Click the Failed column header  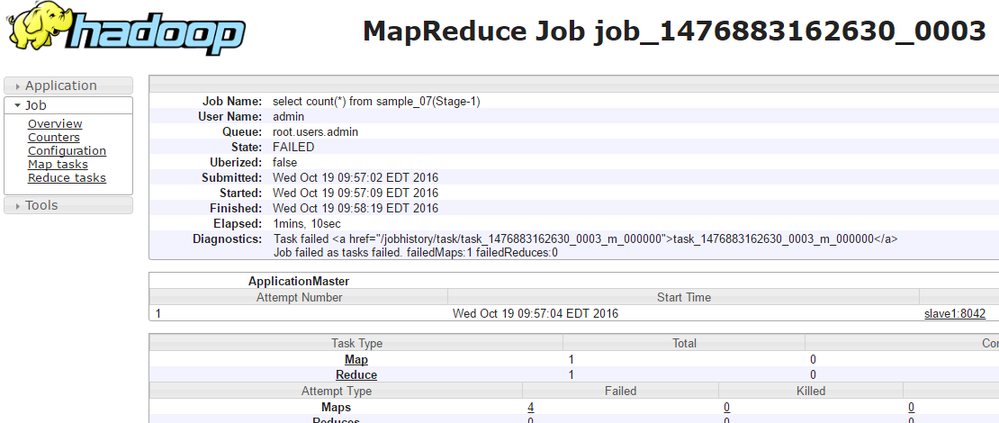[x=621, y=391]
